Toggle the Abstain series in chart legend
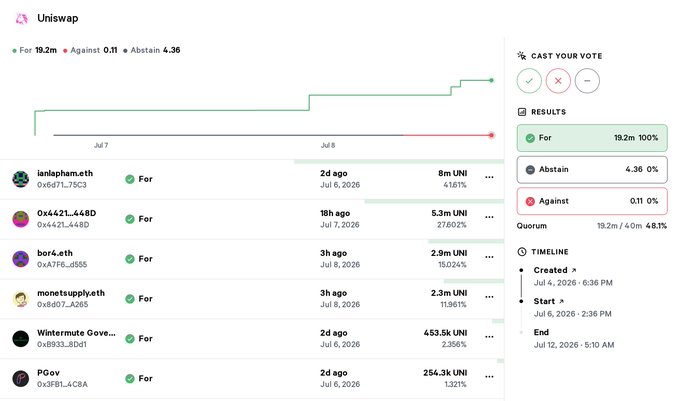Screen dimensions: 680x401 point(152,50)
